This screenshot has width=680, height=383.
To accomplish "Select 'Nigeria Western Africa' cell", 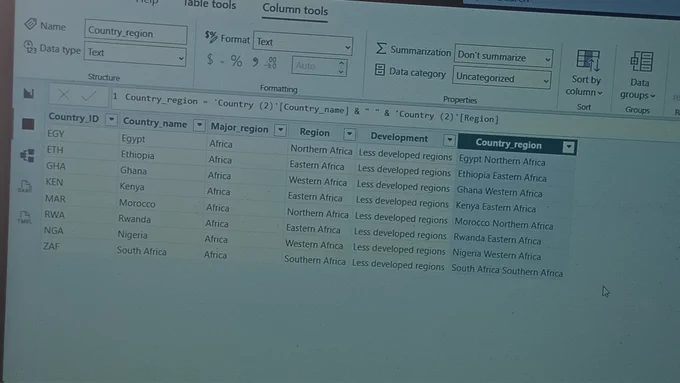I will [x=497, y=255].
